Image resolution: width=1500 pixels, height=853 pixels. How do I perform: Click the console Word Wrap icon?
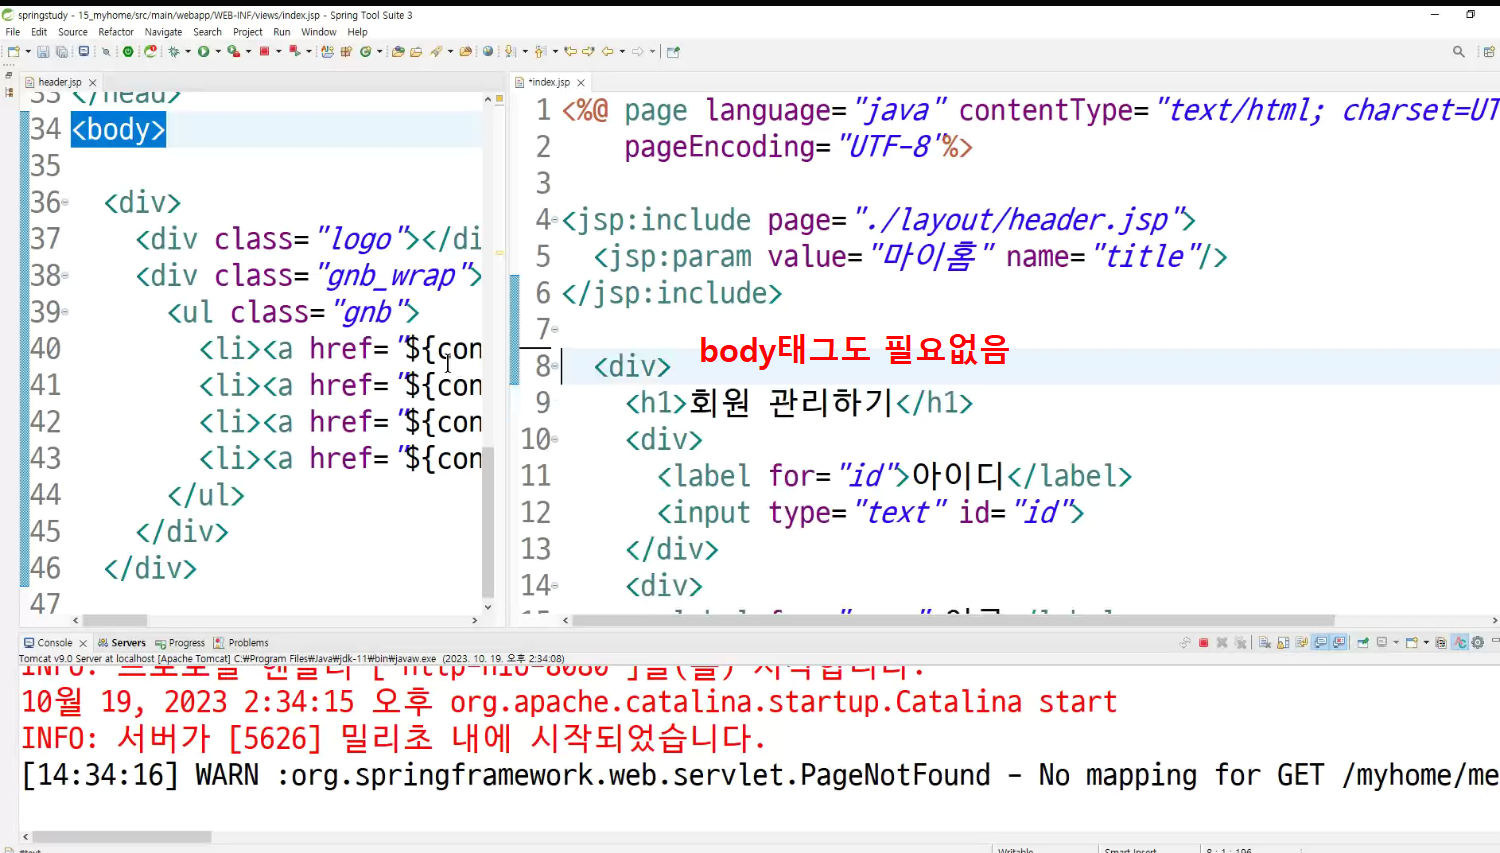pos(1301,643)
